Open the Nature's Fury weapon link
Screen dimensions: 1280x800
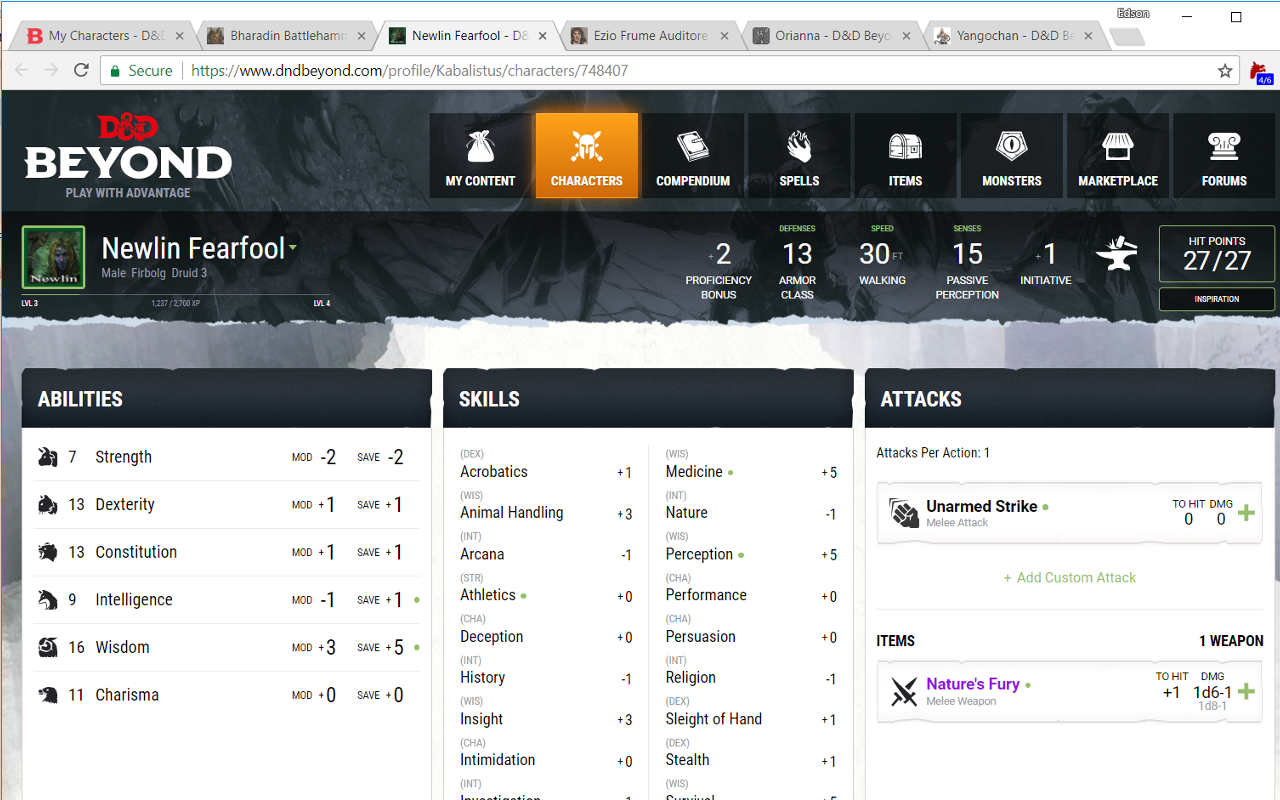click(973, 684)
